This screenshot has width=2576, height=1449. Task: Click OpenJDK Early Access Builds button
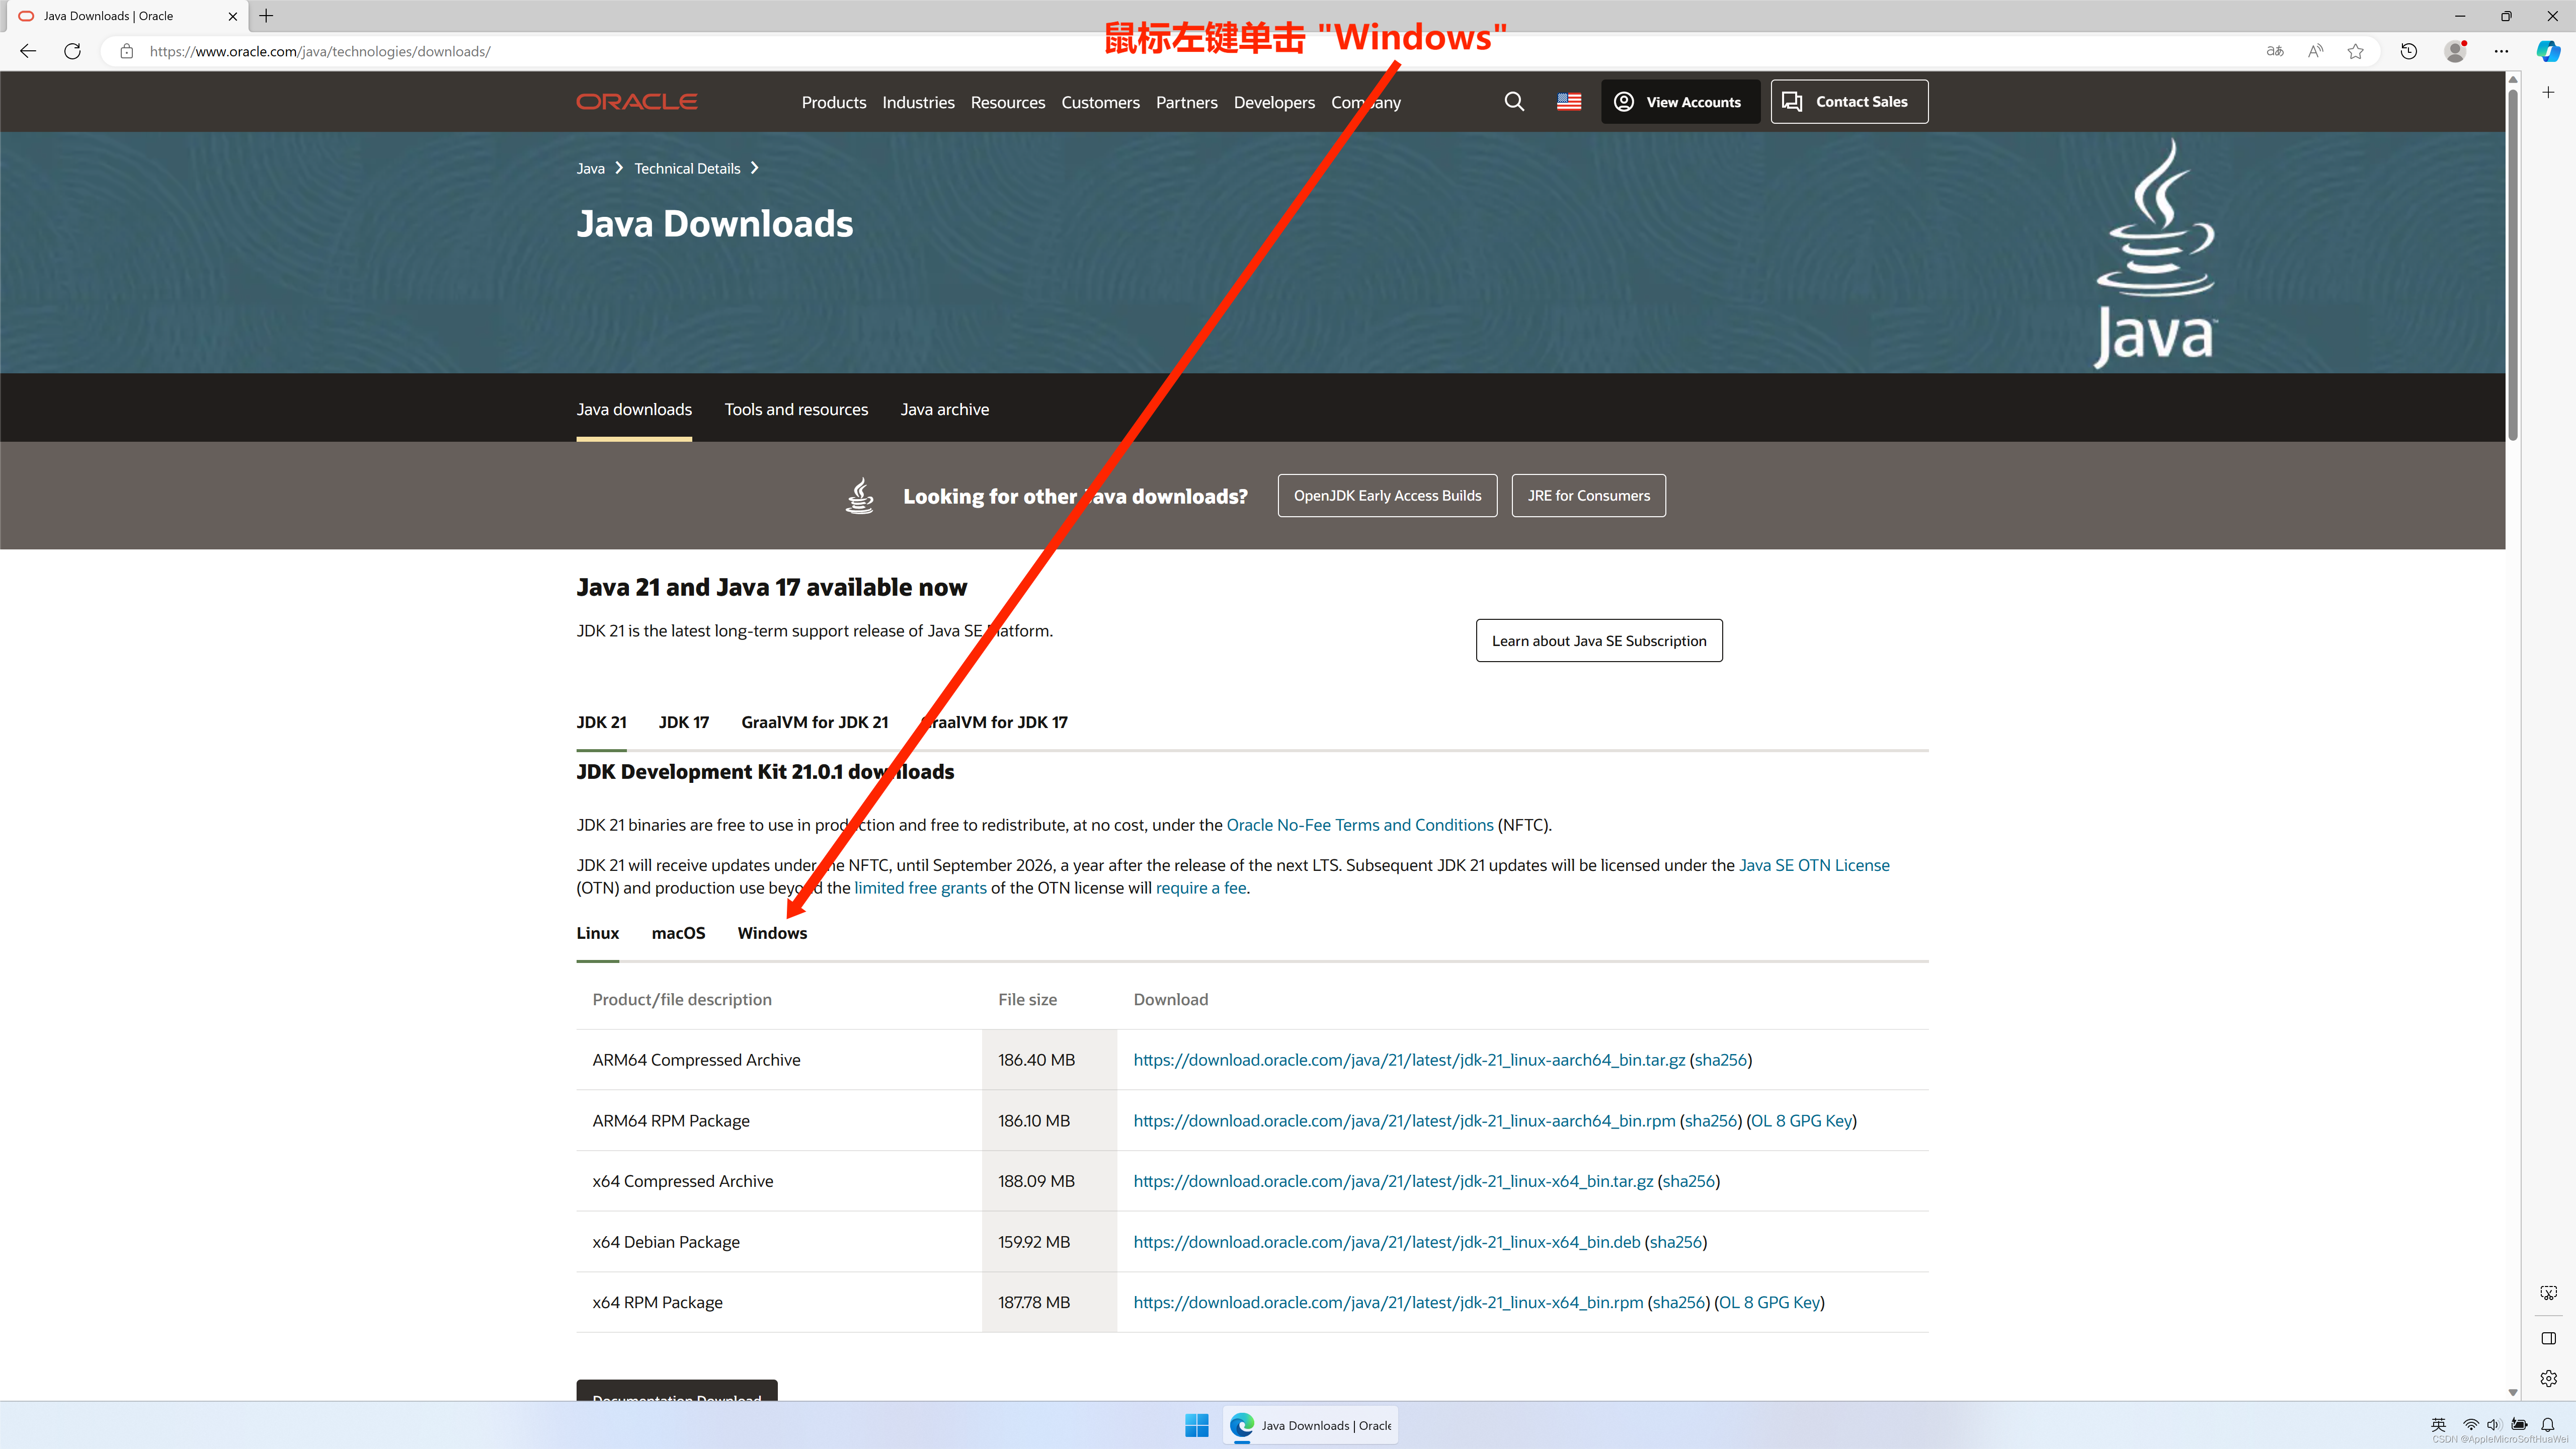tap(1387, 495)
